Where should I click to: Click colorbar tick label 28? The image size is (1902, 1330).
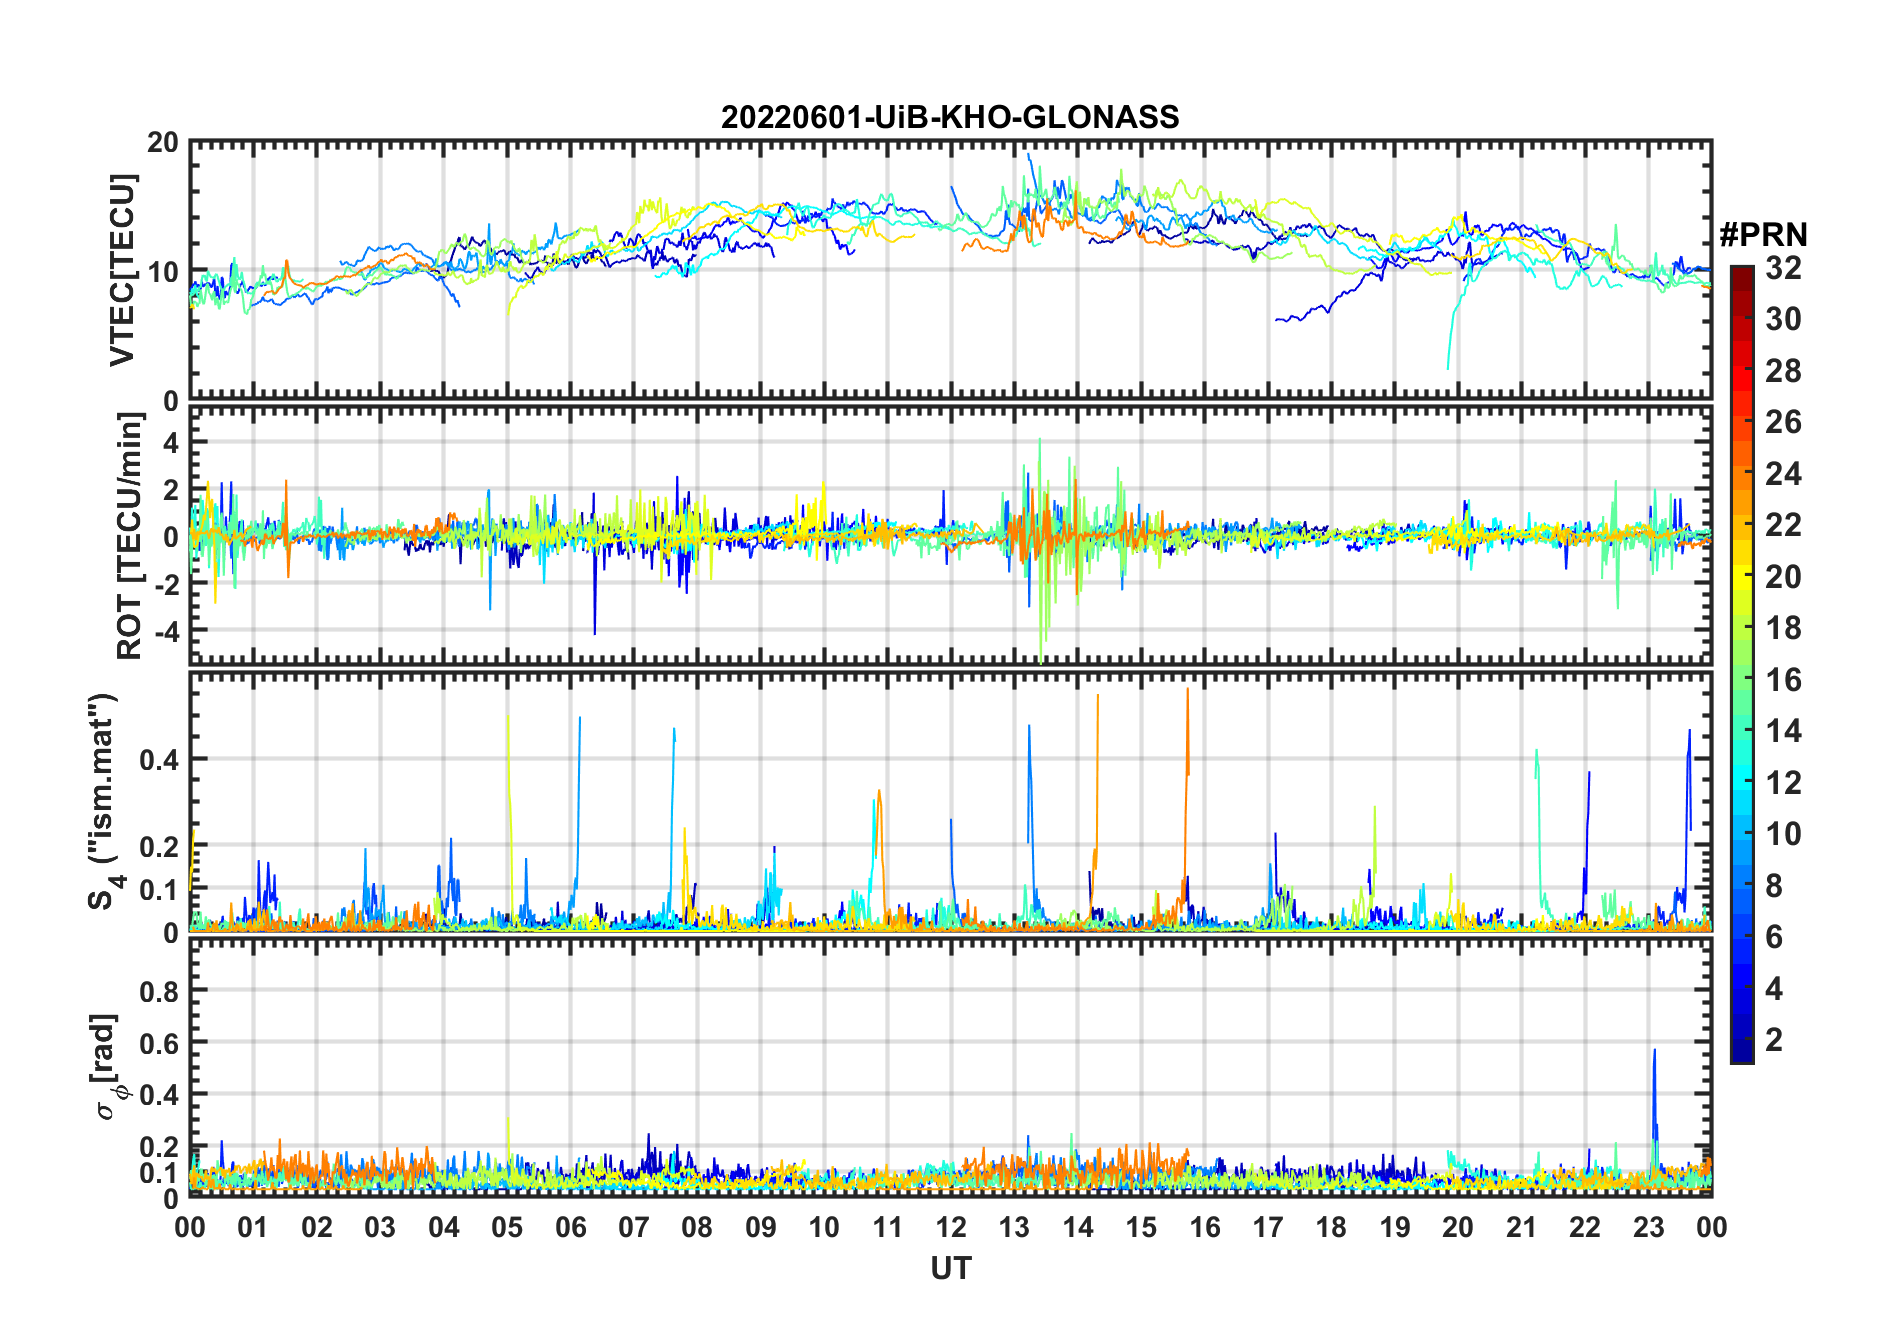point(1783,371)
